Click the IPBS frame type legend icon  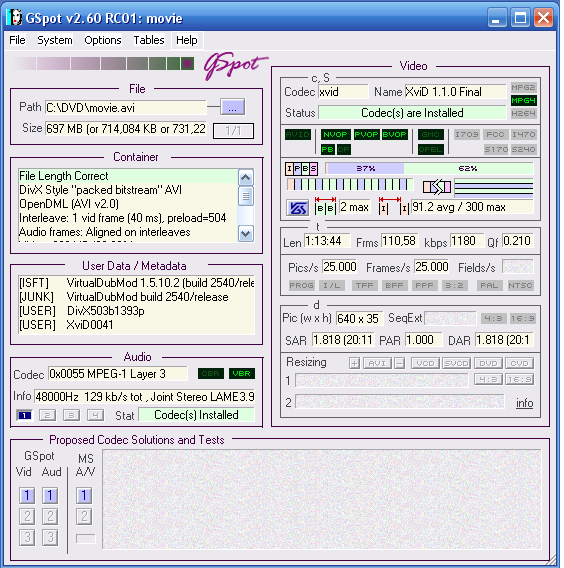point(301,168)
